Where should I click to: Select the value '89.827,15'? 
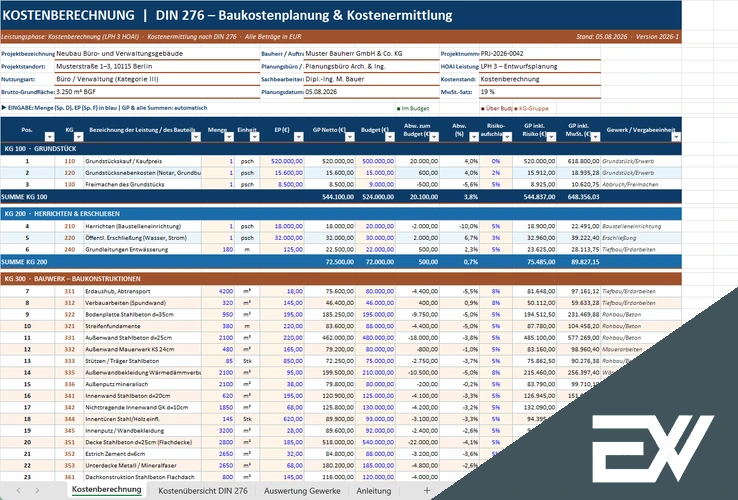click(578, 262)
